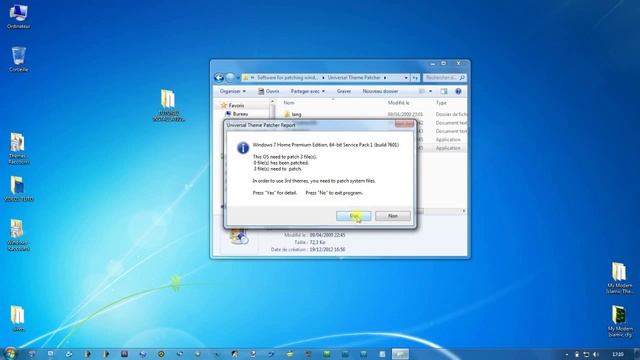
Task: Click Oui in the Theme Patcher Report
Action: (353, 216)
